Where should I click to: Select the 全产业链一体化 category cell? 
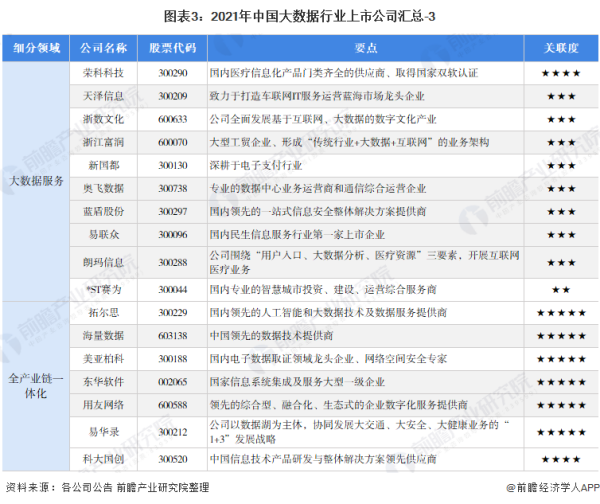[36, 386]
